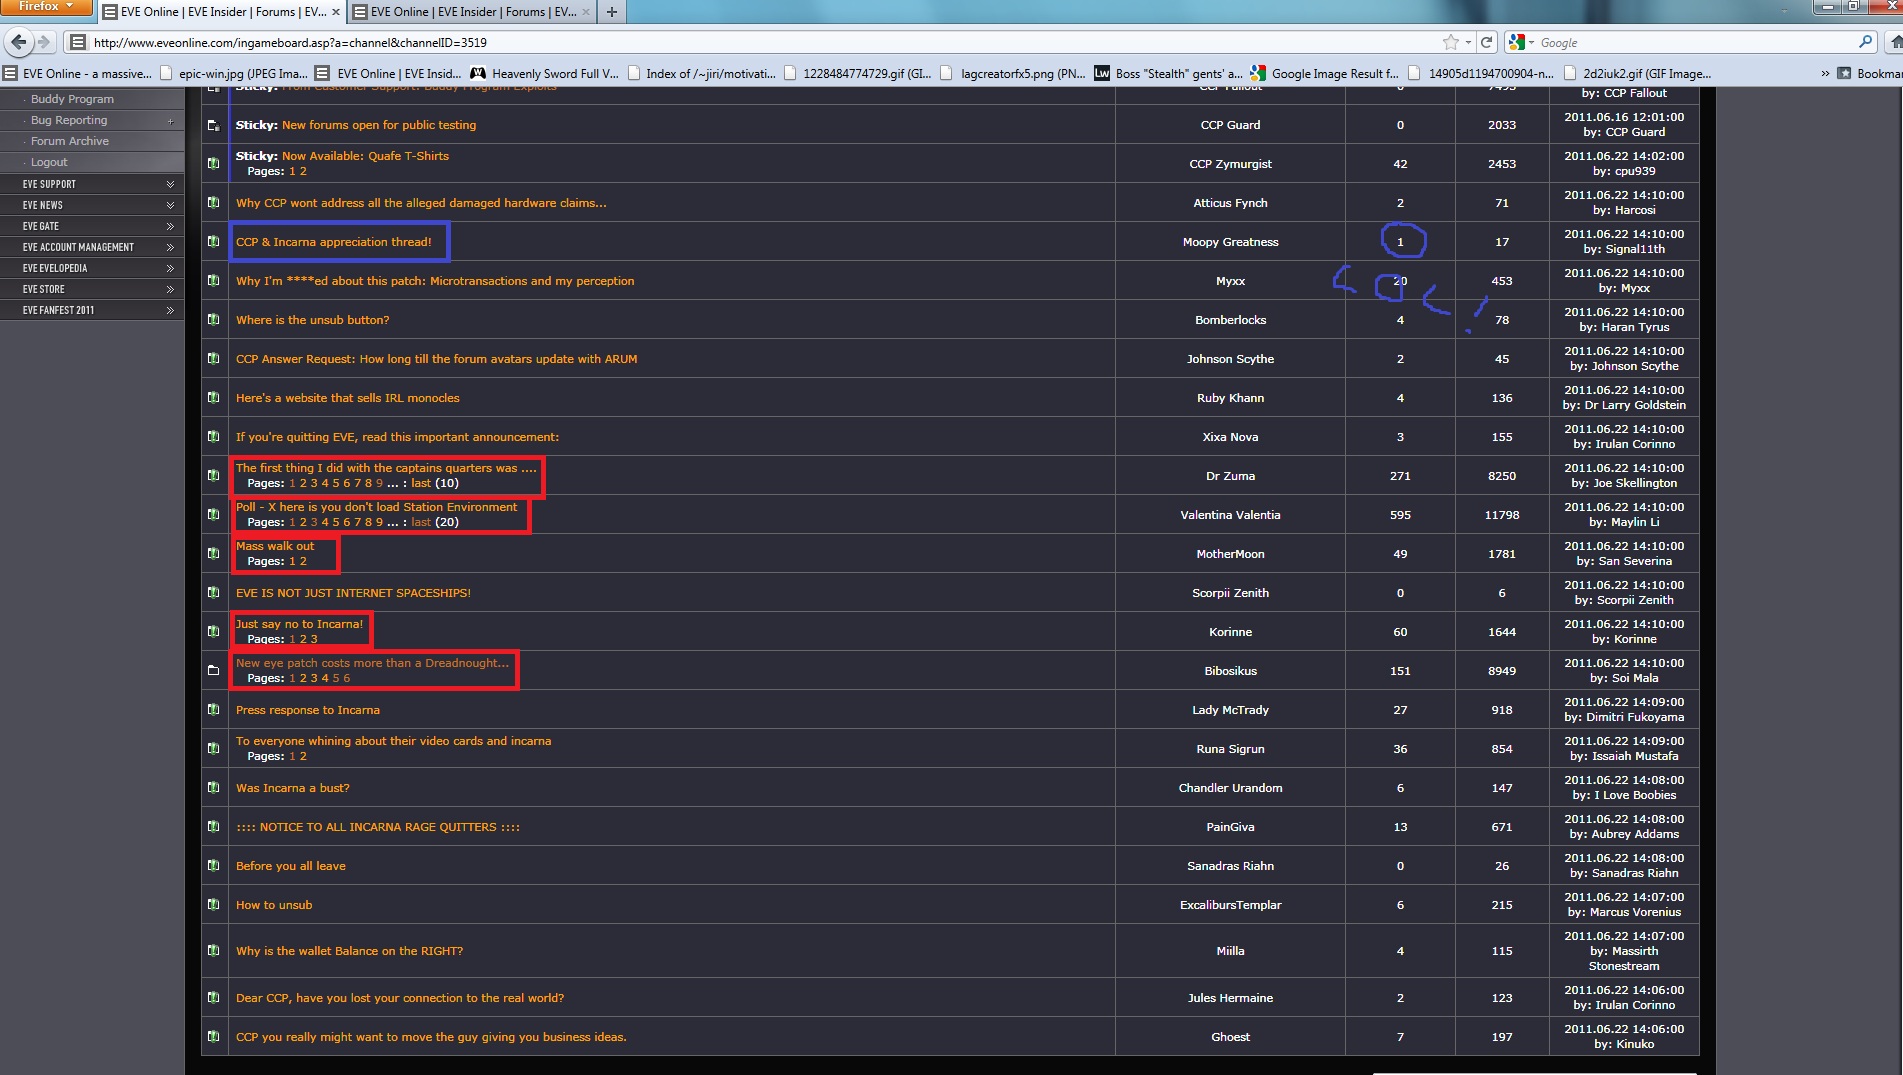Click the Google search magnifier icon
The width and height of the screenshot is (1903, 1075).
coord(1866,42)
